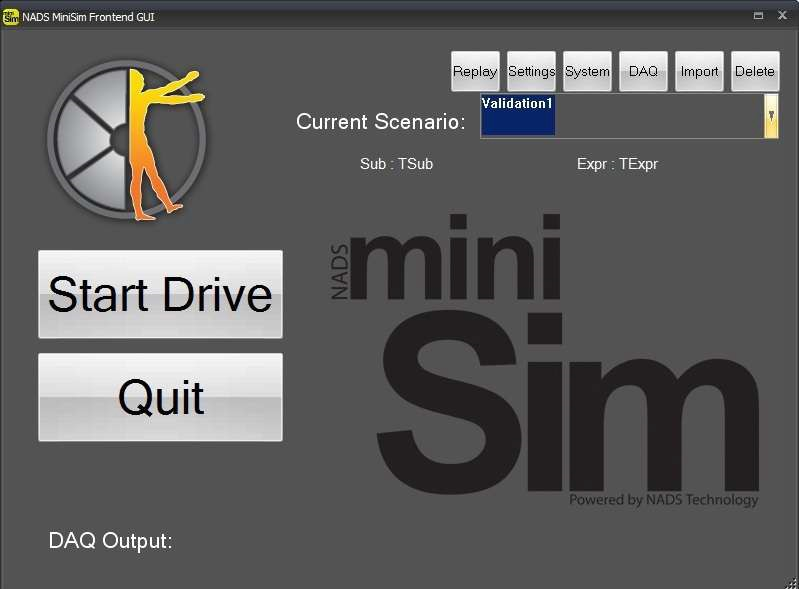Click the window resize grip corner
This screenshot has width=799, height=589.
pos(791,581)
